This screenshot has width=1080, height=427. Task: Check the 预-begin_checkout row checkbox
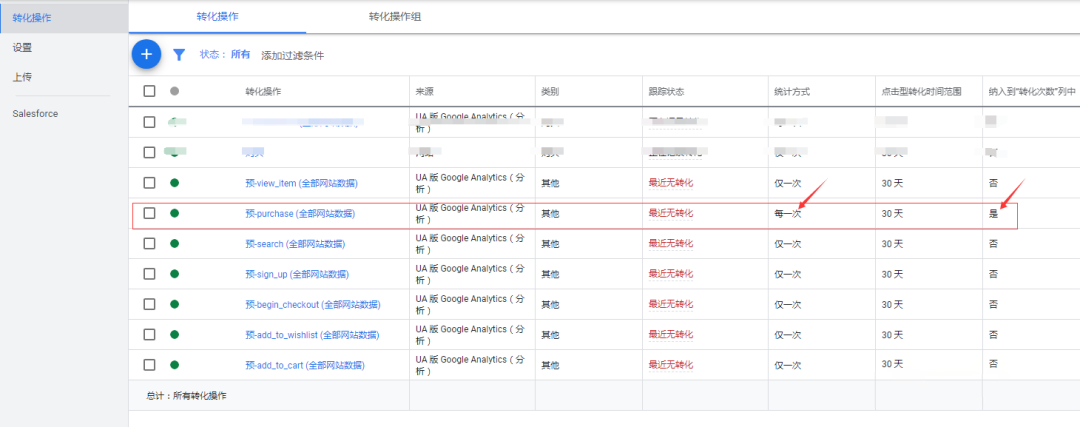tap(149, 304)
